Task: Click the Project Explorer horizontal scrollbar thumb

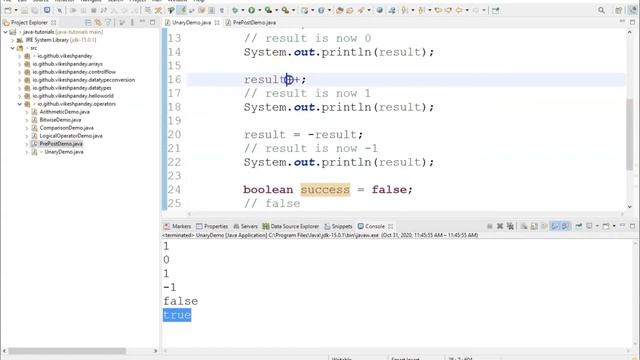Action: 67,351
